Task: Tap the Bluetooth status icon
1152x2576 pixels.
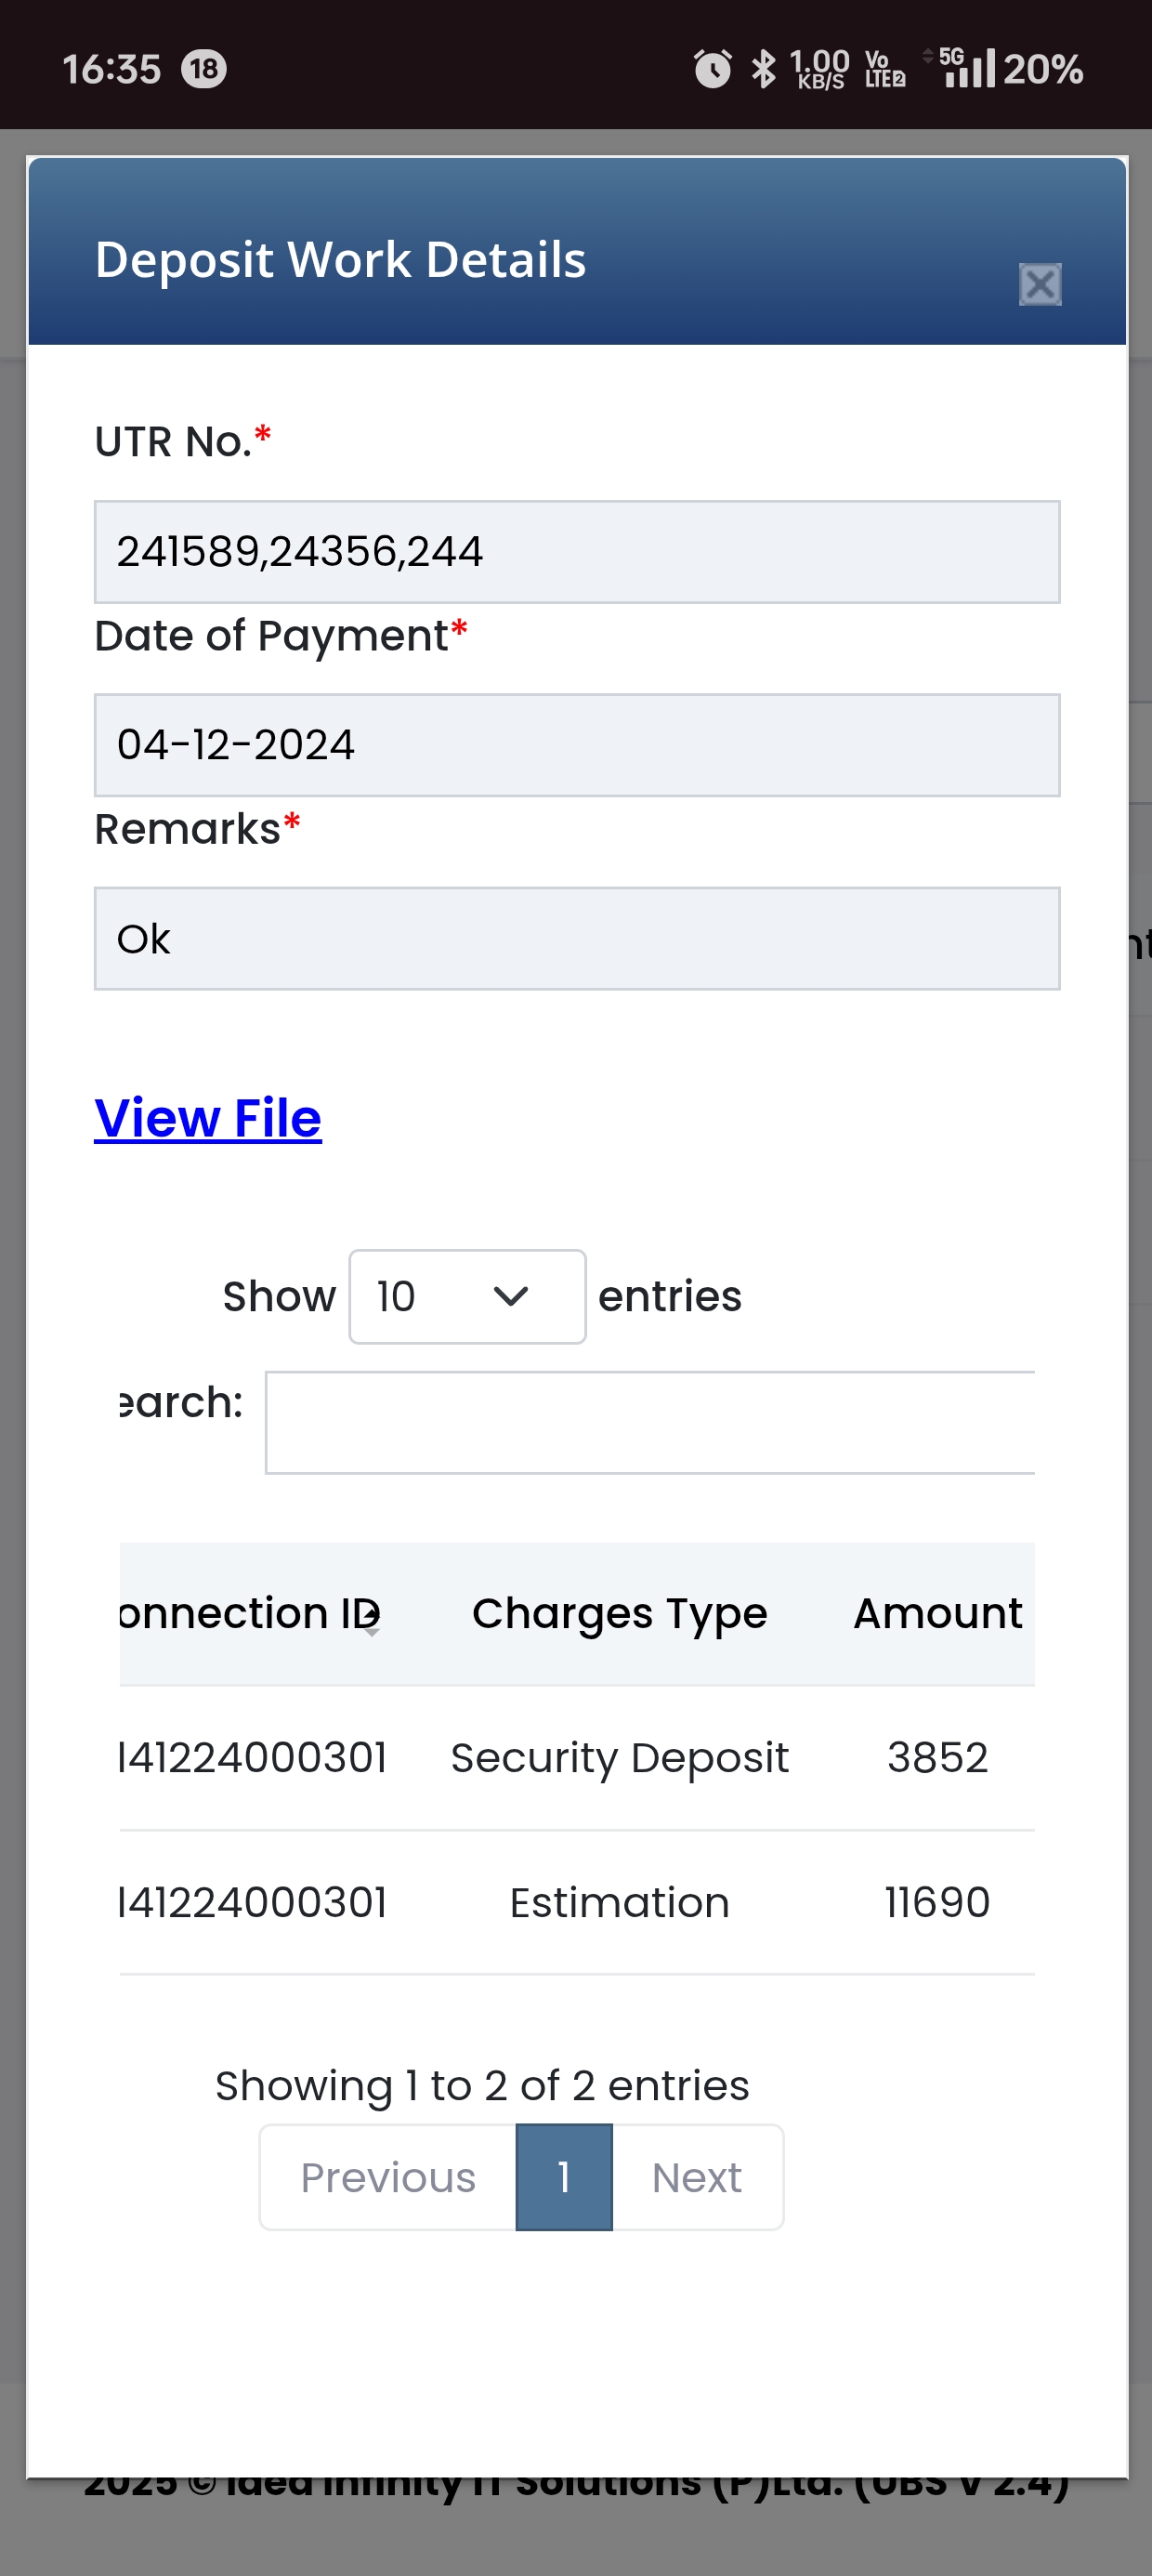Action: pyautogui.click(x=764, y=69)
